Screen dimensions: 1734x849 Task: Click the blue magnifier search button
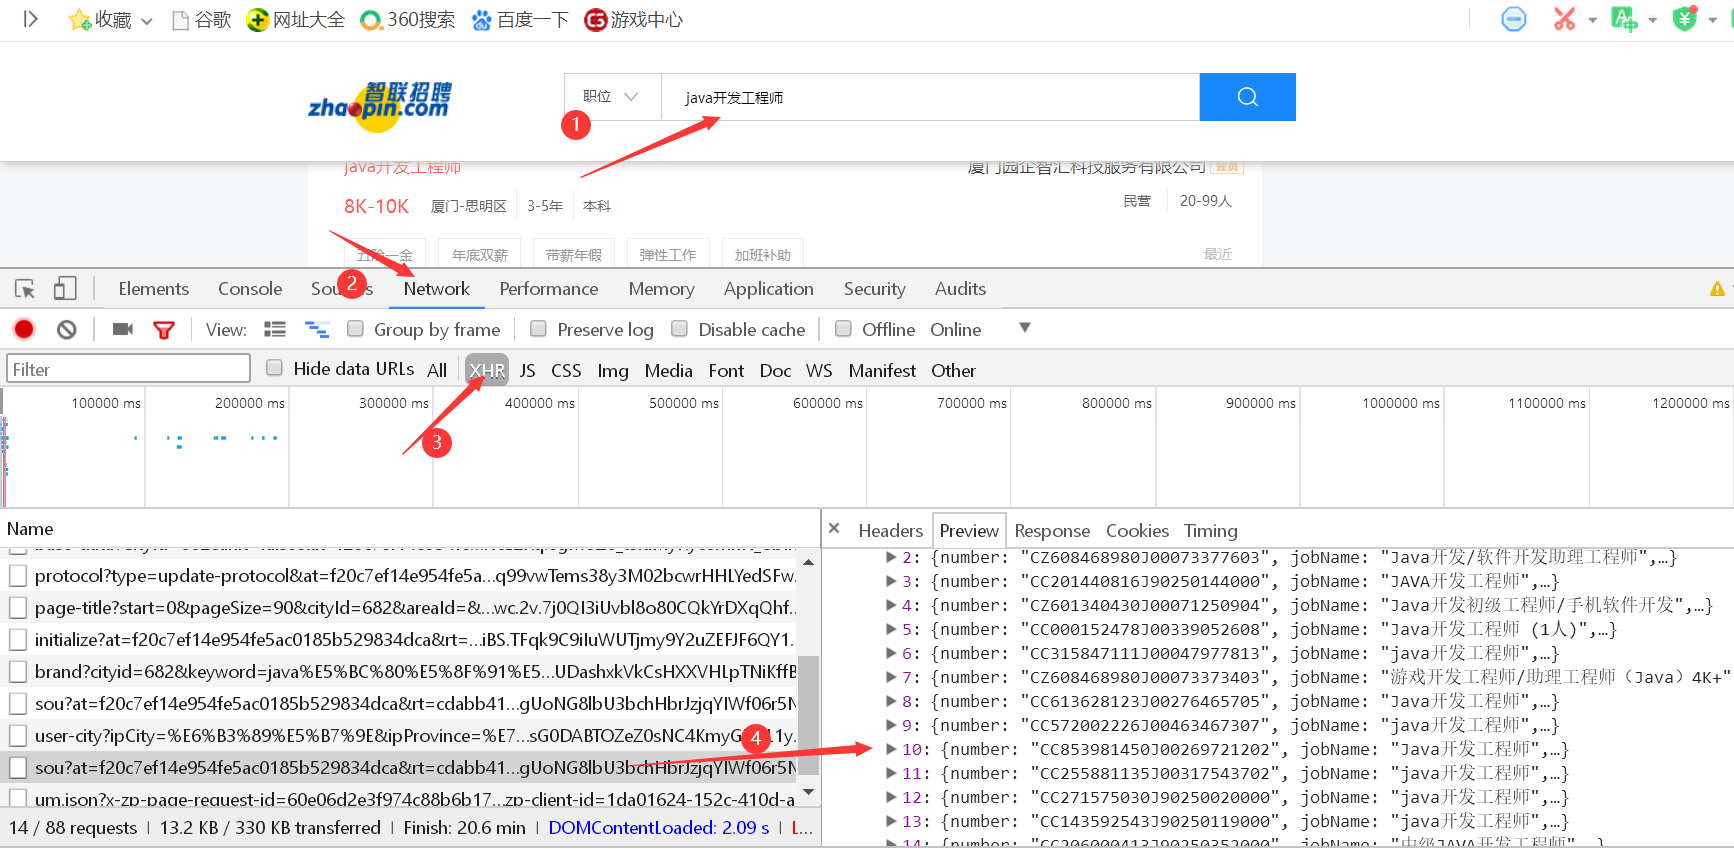coord(1247,97)
